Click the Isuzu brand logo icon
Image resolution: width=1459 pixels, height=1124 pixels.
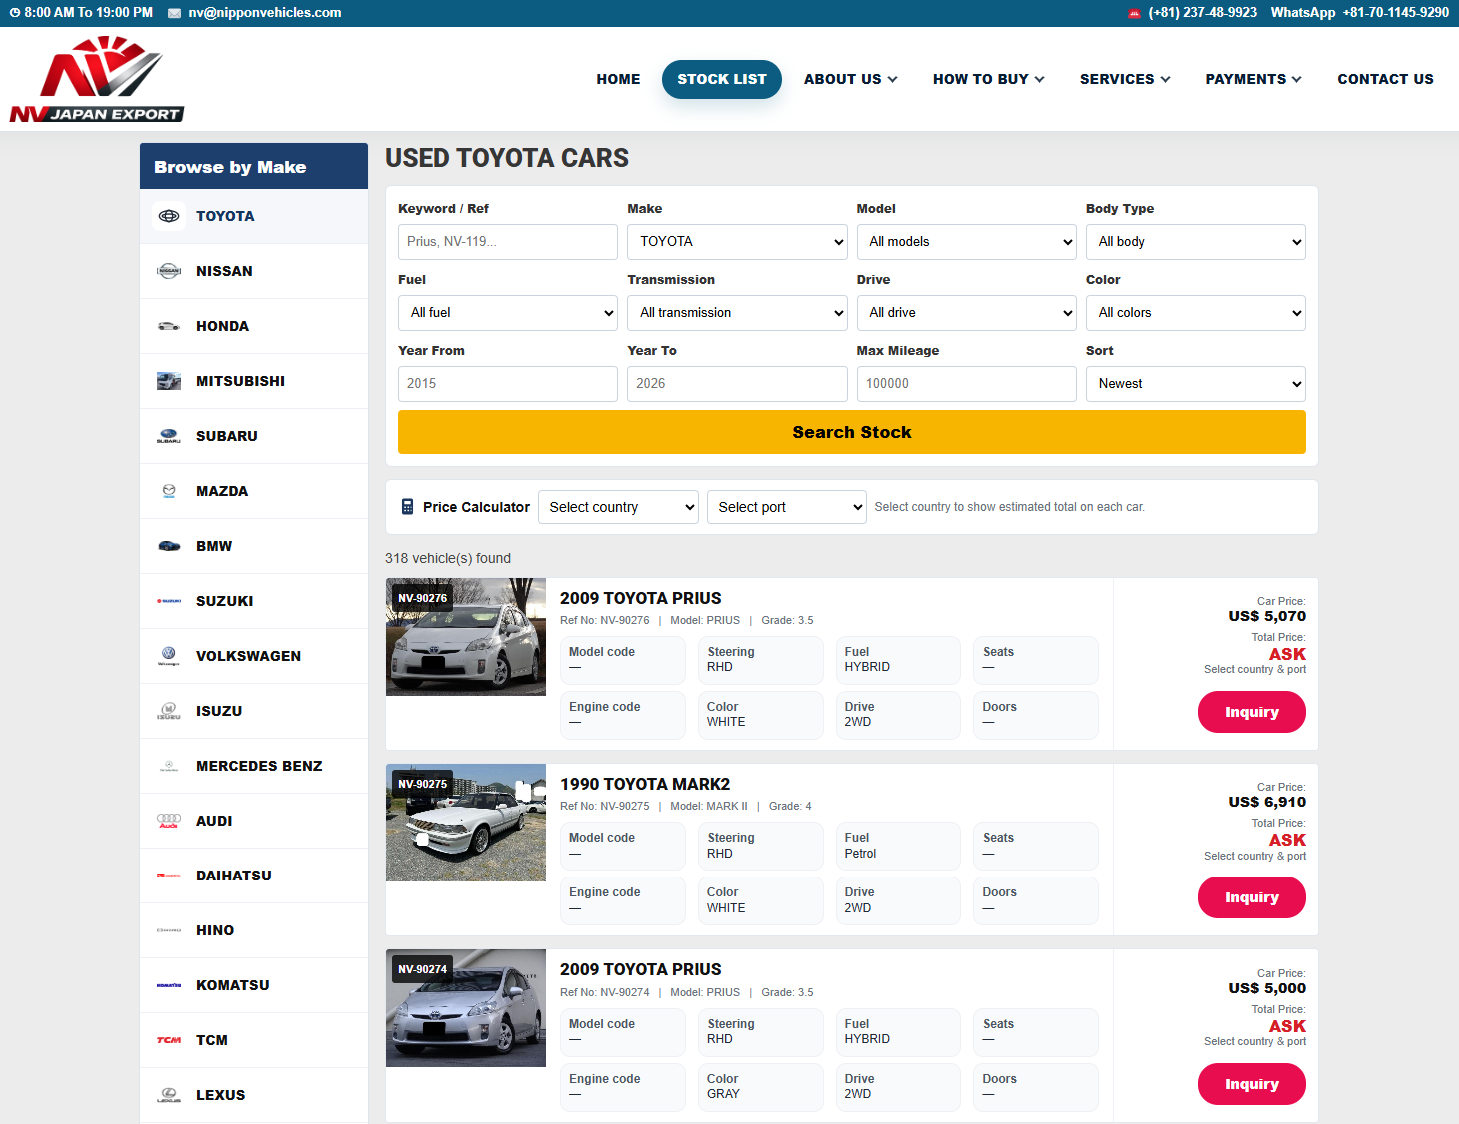coord(169,711)
